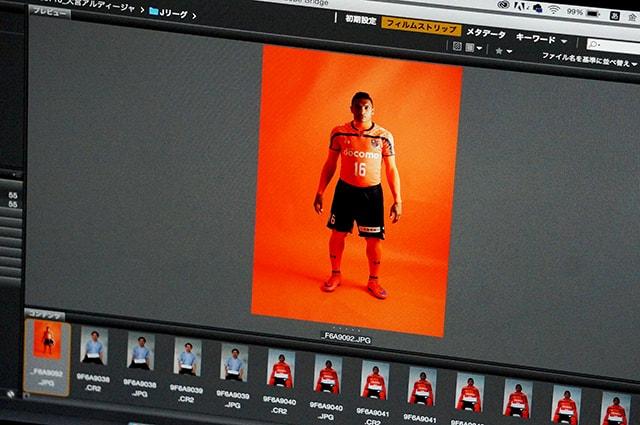Screen dimensions: 640x425
Task: Check the battery status icon
Action: point(594,14)
